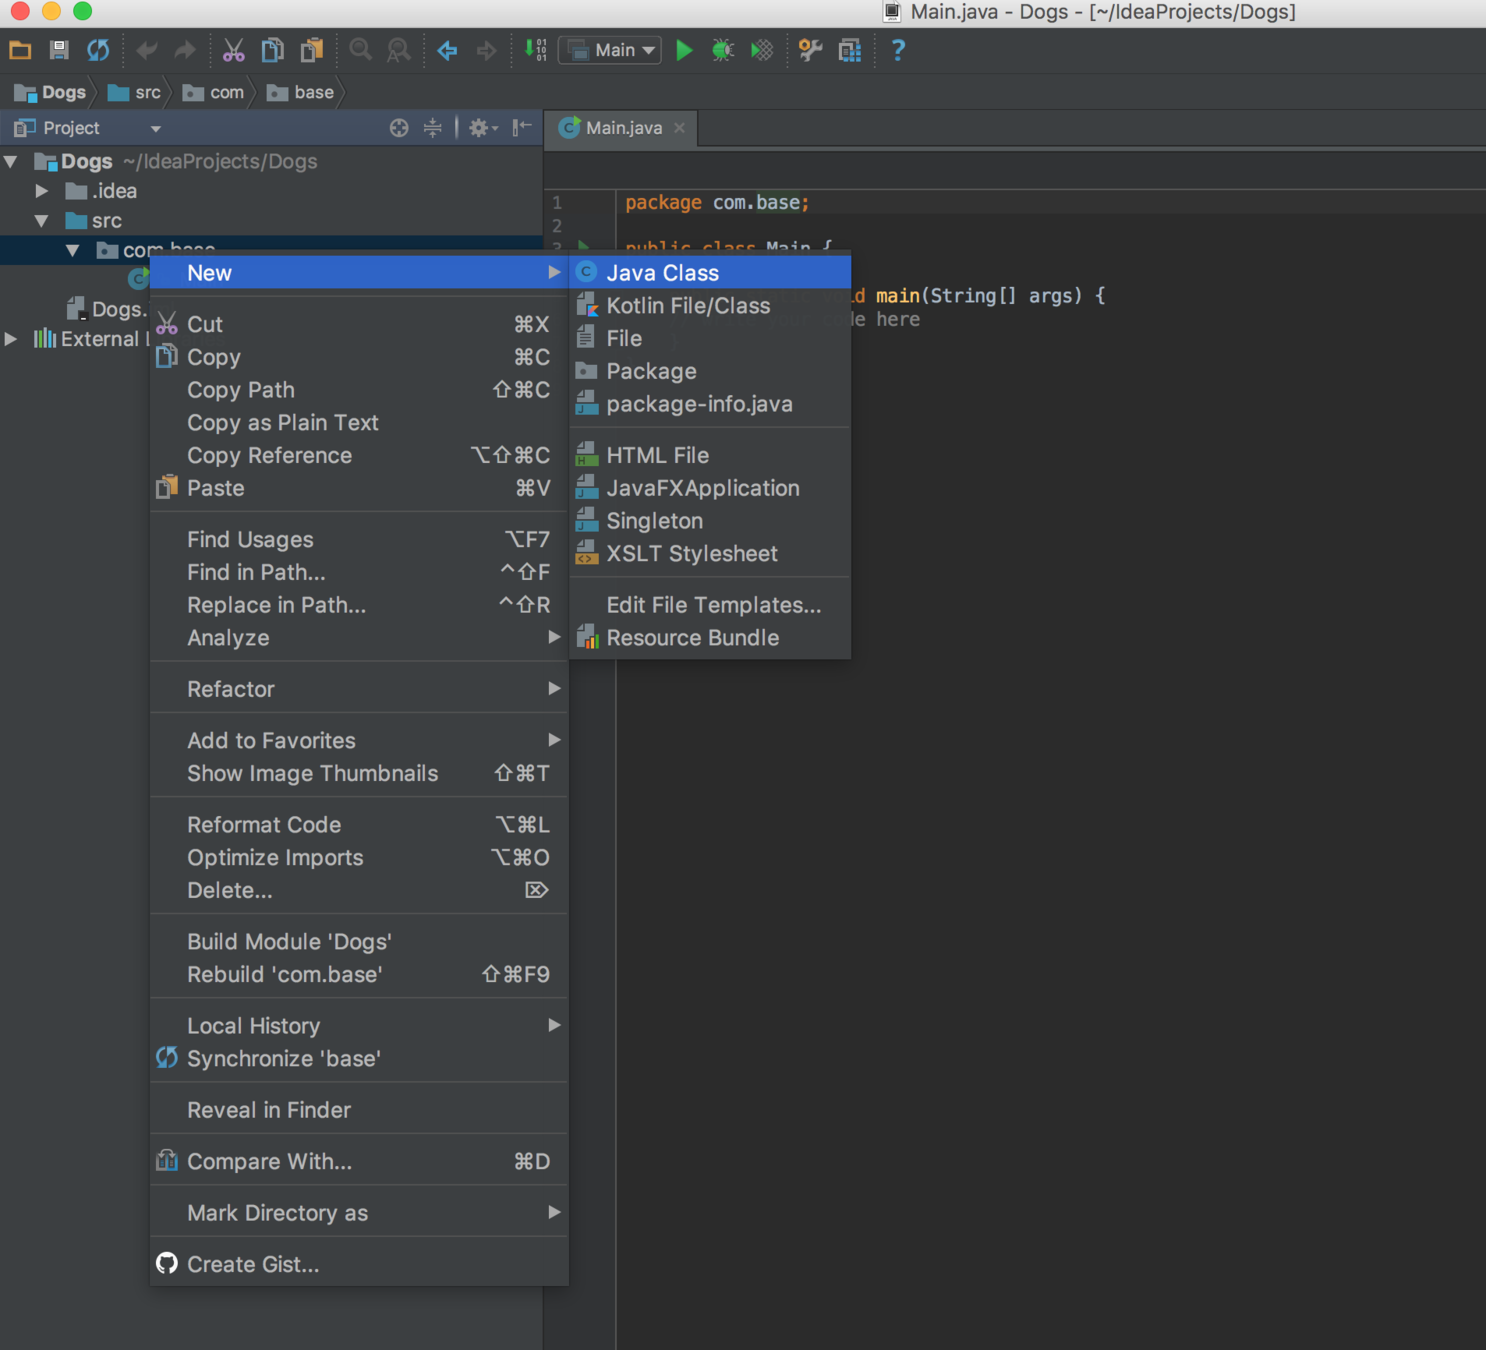
Task: Click the src breadcrumb in navigation bar
Action: (135, 92)
